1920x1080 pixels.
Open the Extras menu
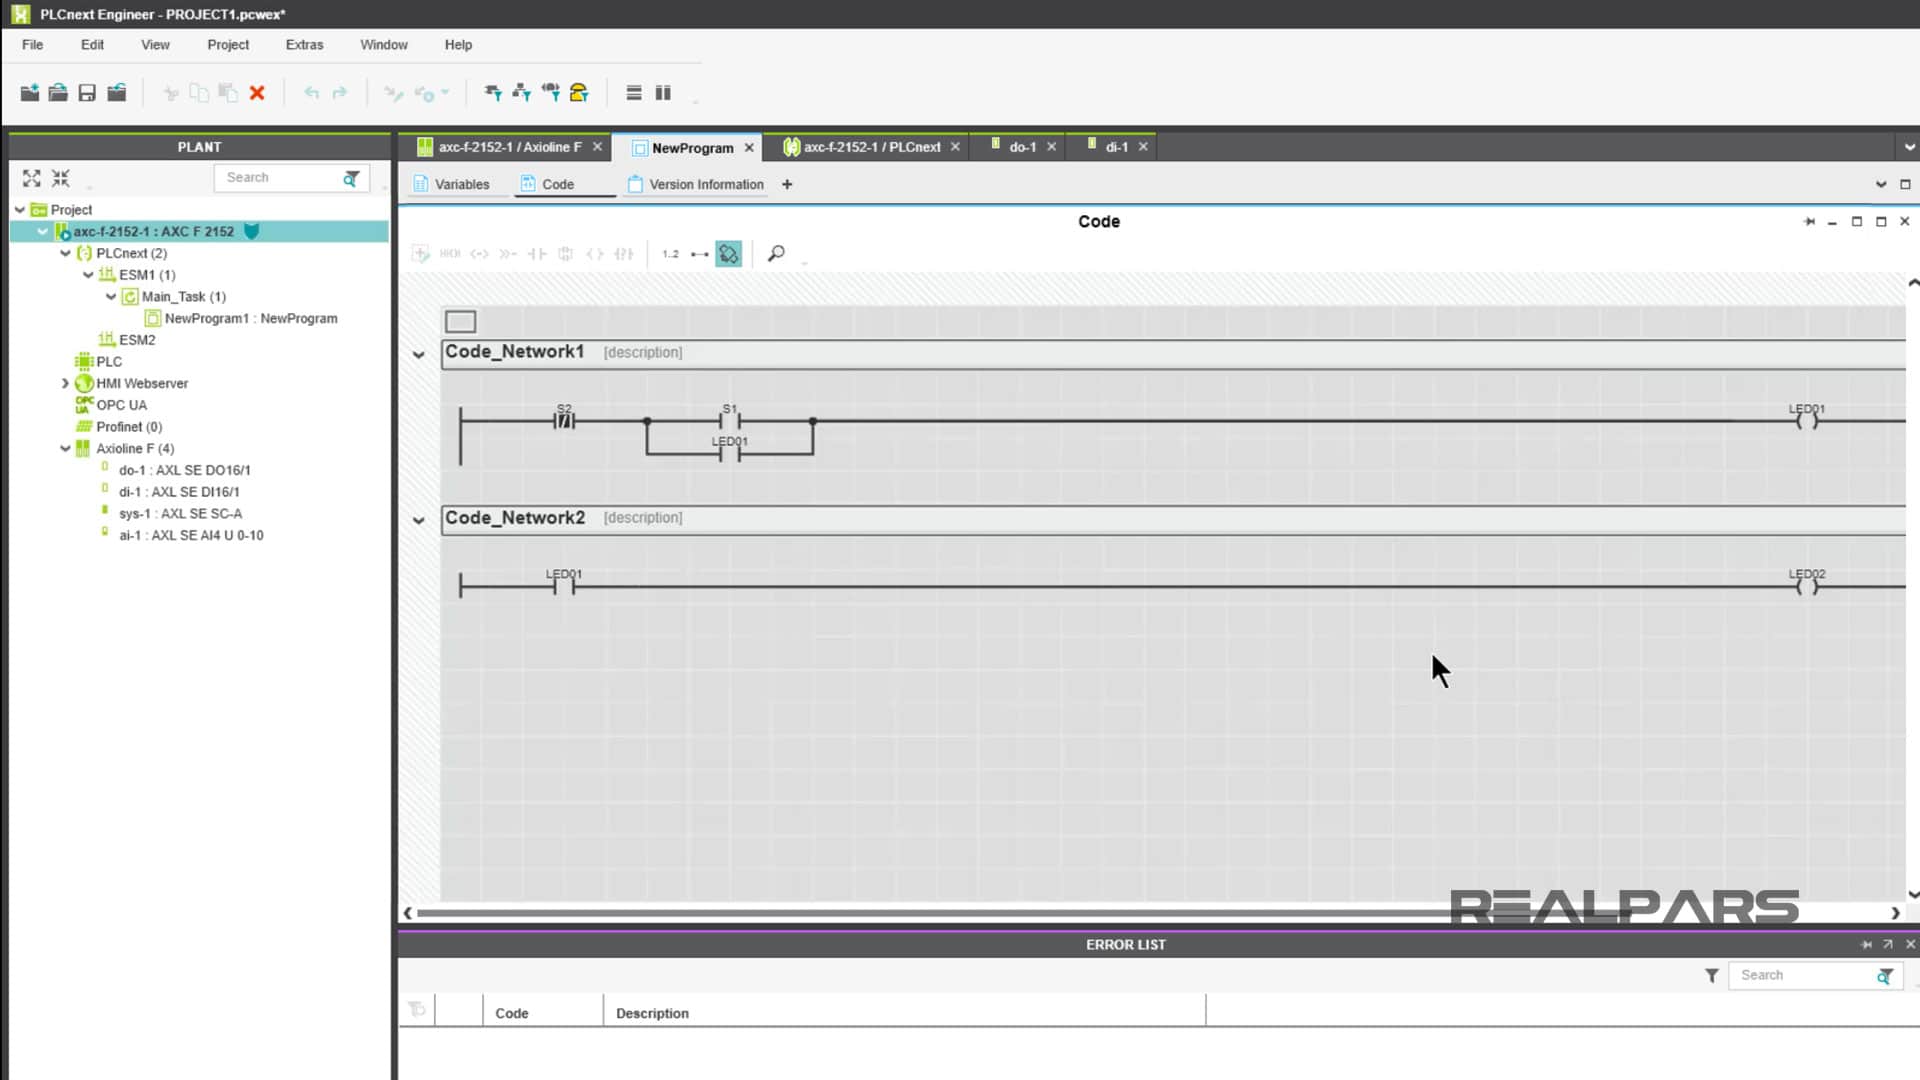[x=304, y=45]
